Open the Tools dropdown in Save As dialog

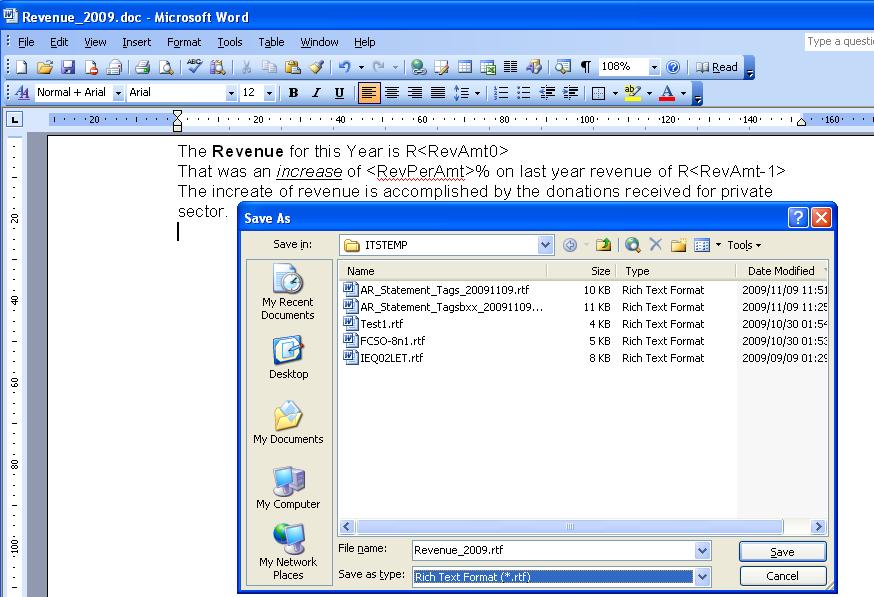pyautogui.click(x=742, y=244)
